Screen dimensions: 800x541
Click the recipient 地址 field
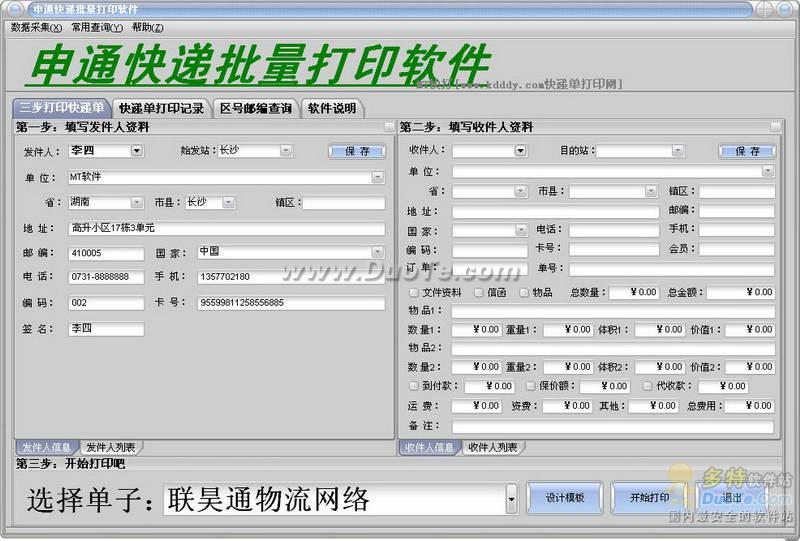556,211
